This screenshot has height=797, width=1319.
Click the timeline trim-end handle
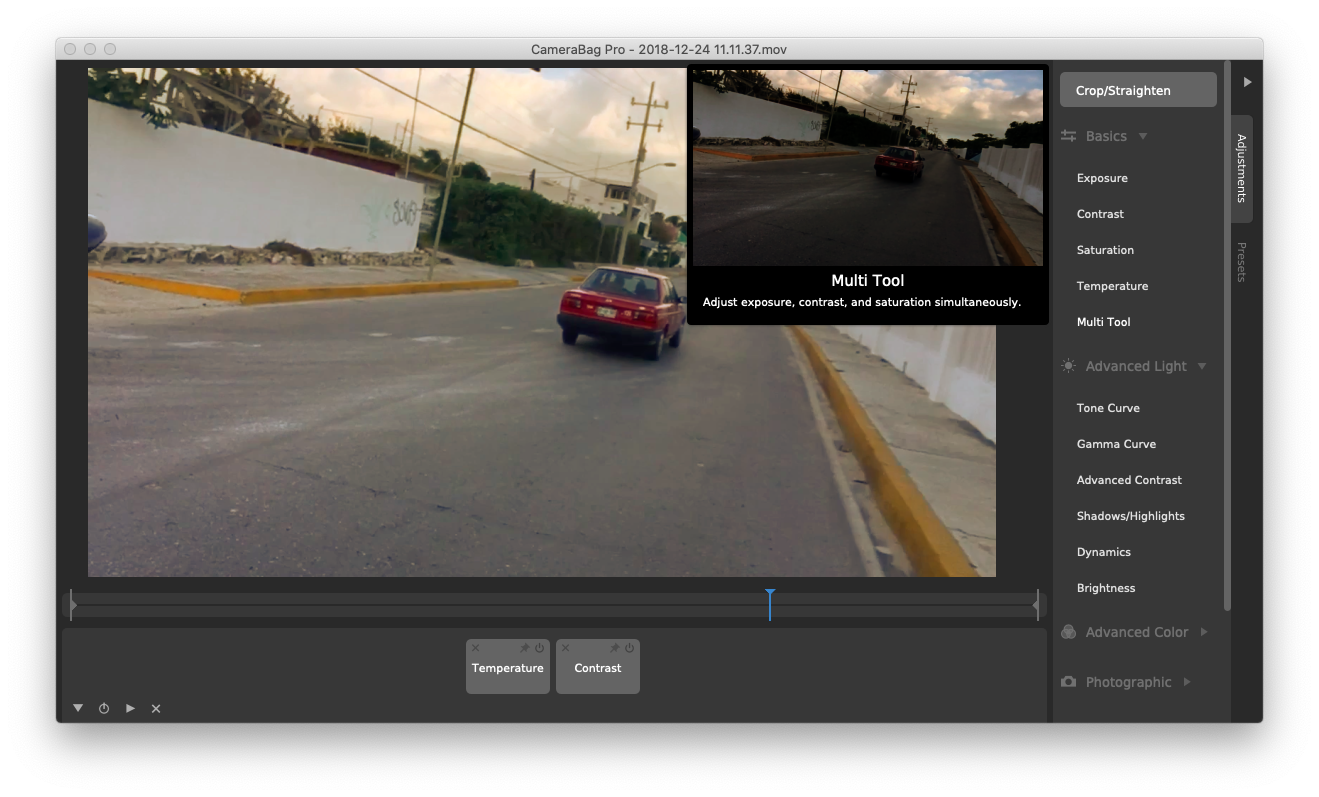pos(1036,605)
